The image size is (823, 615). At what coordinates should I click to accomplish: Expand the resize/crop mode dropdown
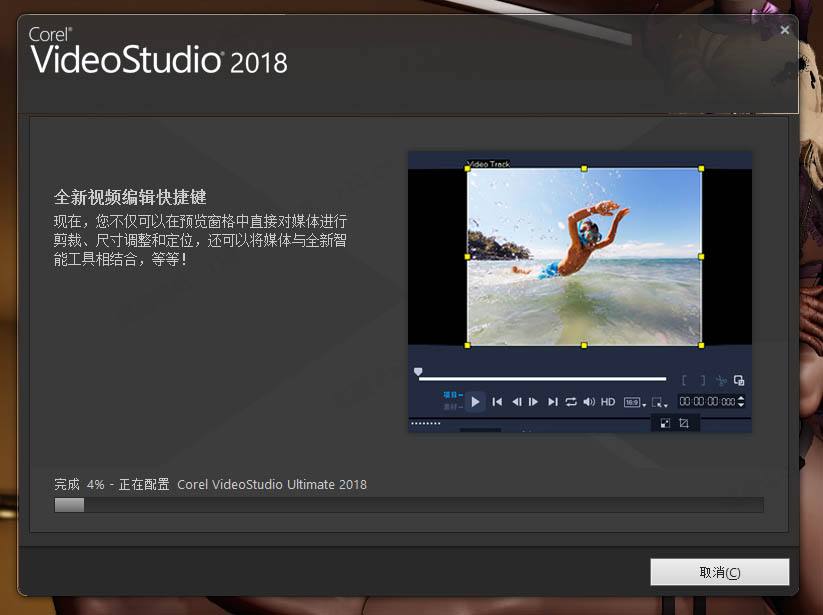tap(659, 402)
